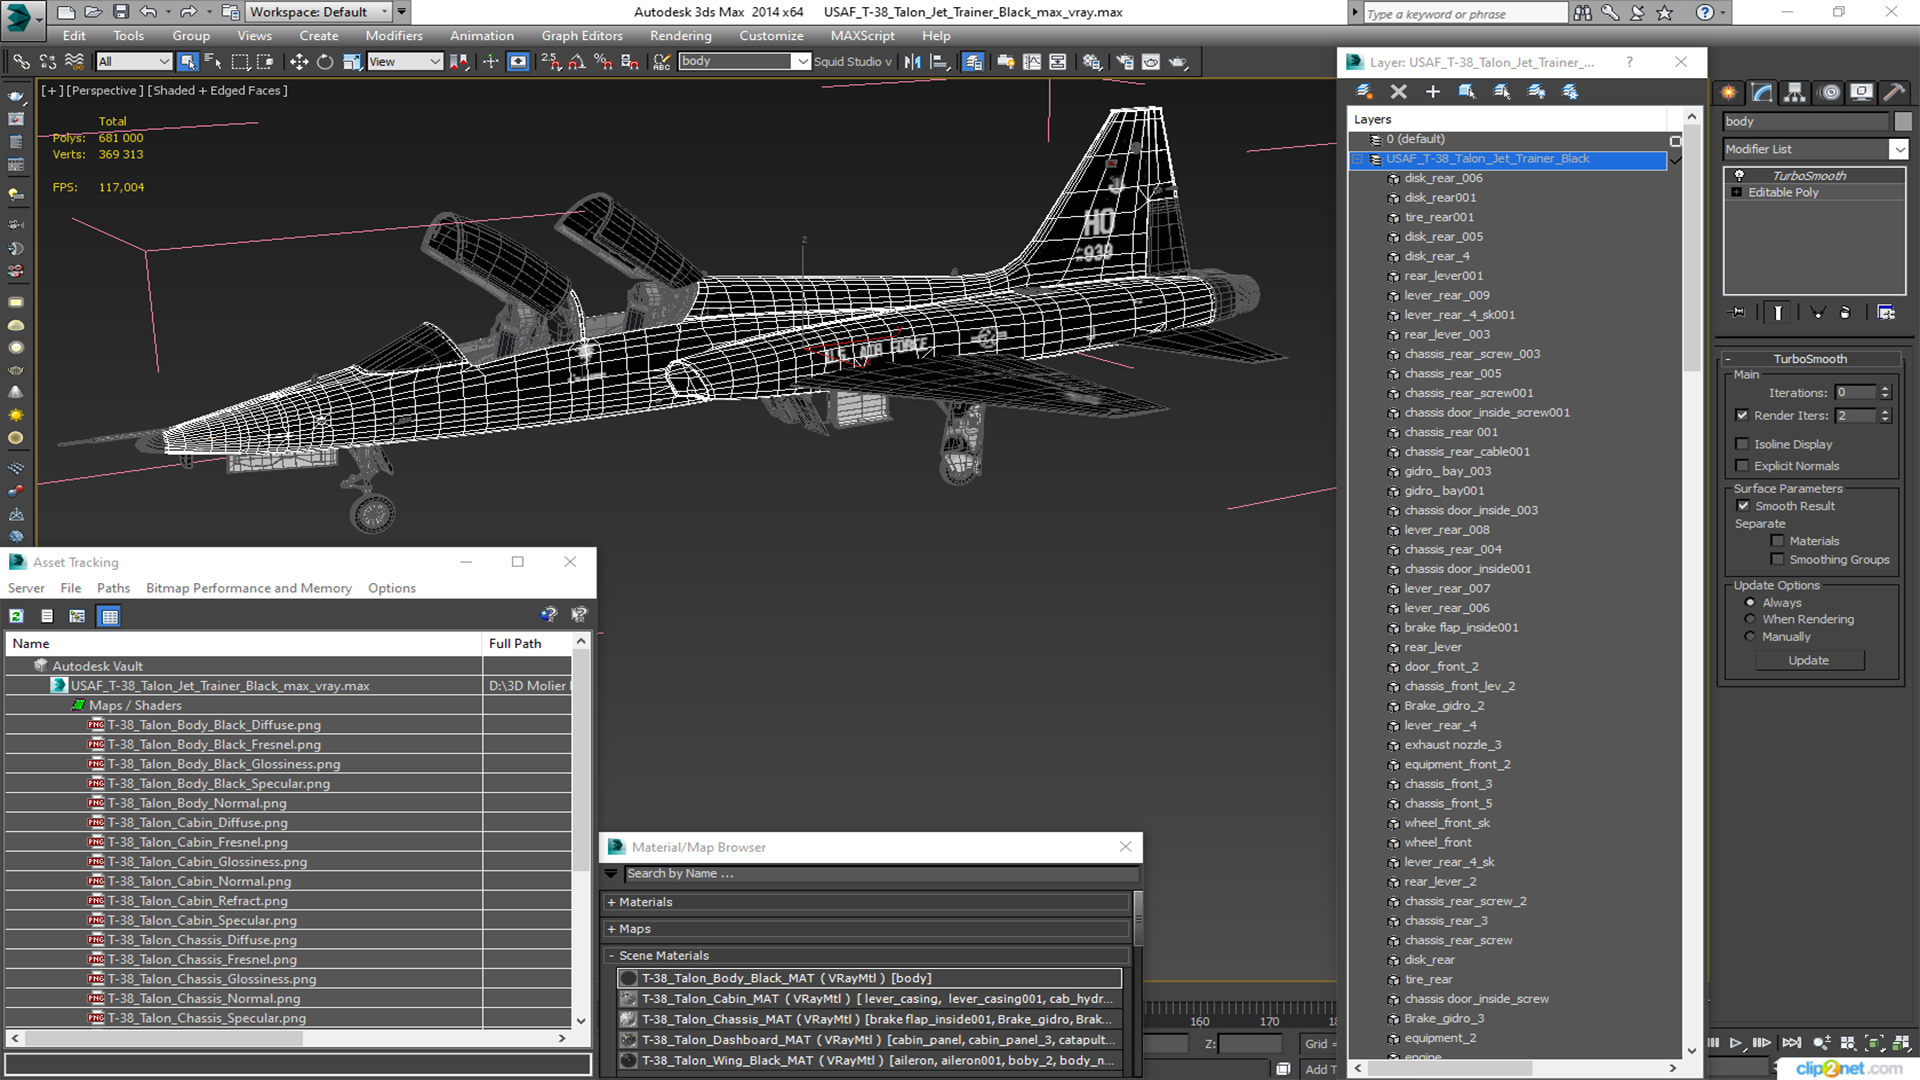The width and height of the screenshot is (1920, 1080).
Task: Click Create New Layer icon
Action: [1364, 92]
